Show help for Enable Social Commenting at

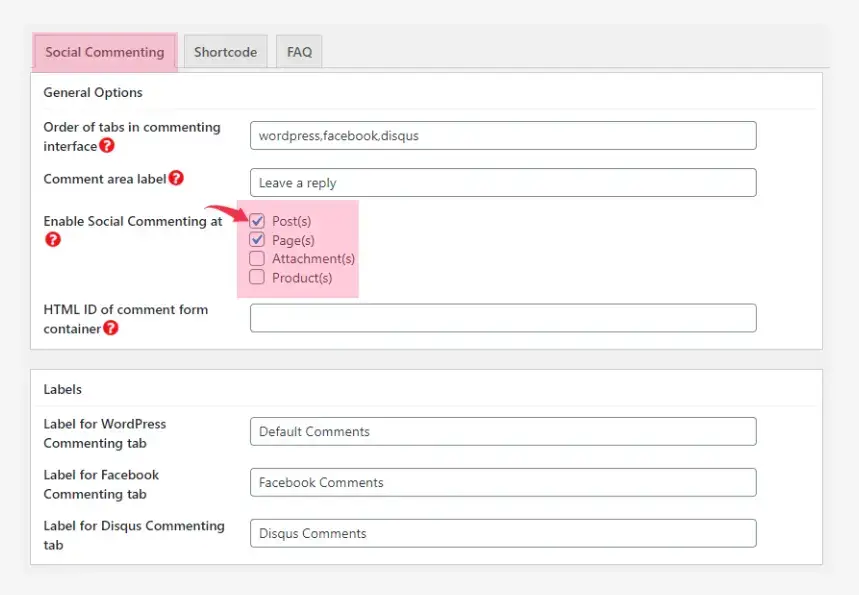click(x=53, y=240)
